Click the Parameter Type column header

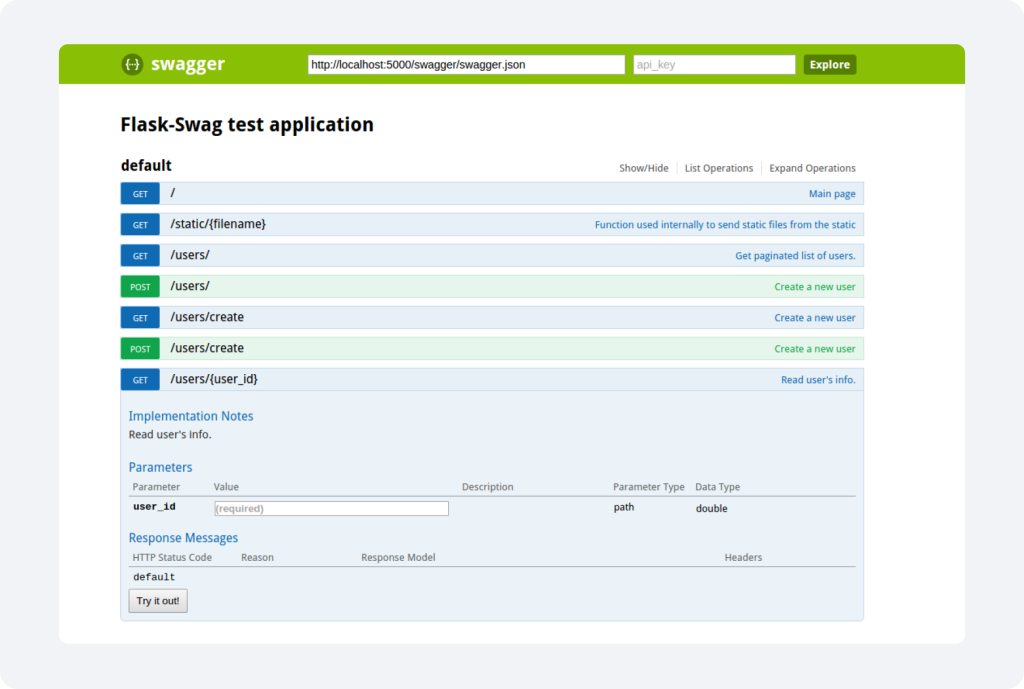648,487
